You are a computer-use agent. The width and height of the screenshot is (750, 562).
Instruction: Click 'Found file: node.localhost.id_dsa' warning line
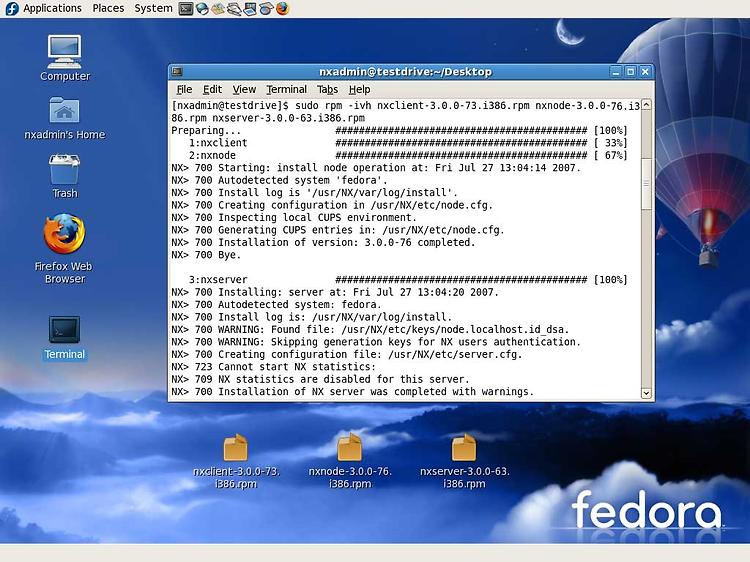370,329
